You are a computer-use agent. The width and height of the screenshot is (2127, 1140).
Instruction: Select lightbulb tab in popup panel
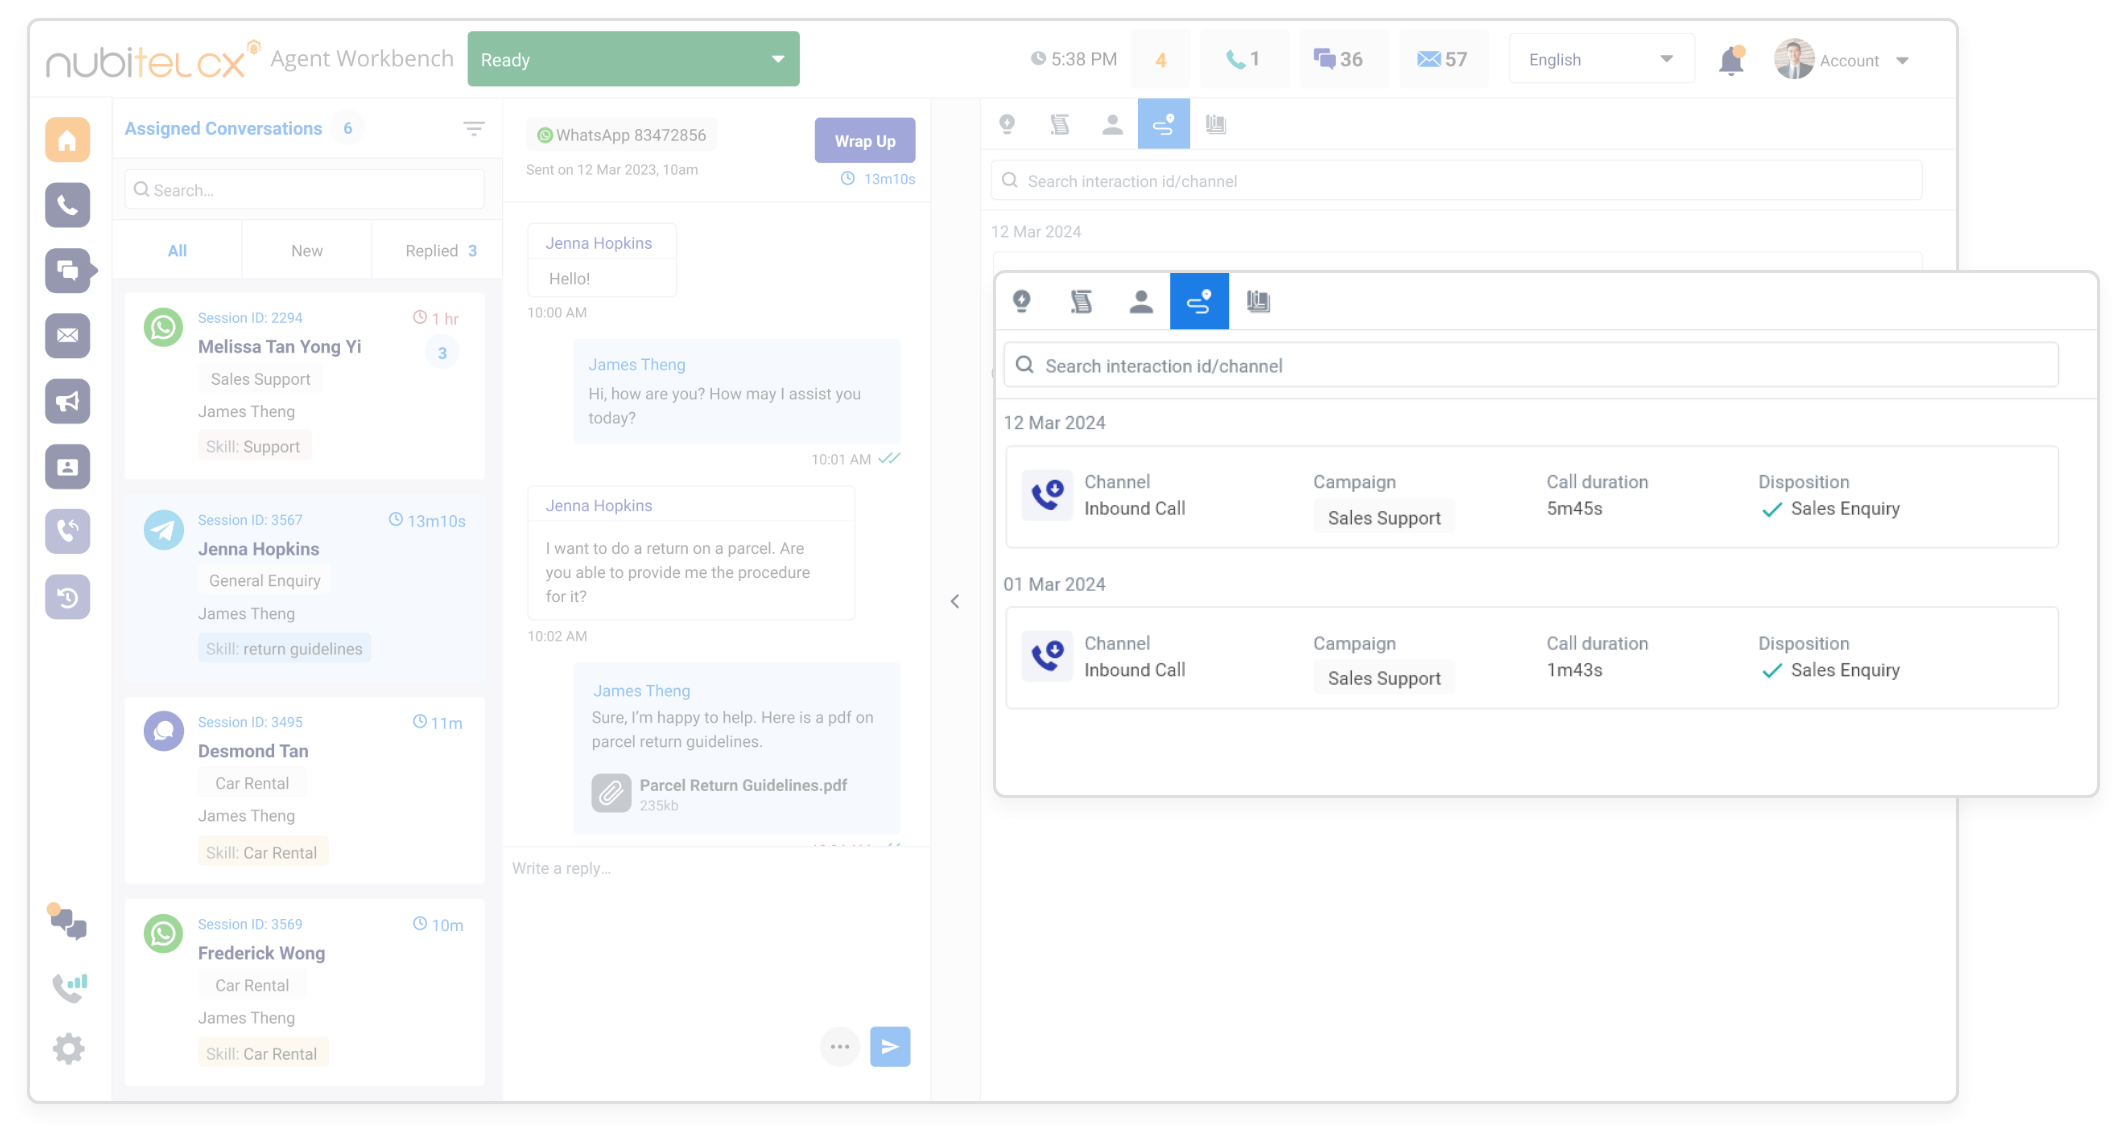(x=1022, y=301)
